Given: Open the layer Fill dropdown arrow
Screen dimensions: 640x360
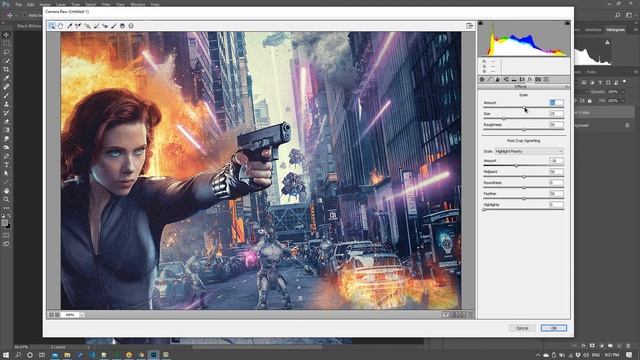Looking at the screenshot, I should coord(622,100).
